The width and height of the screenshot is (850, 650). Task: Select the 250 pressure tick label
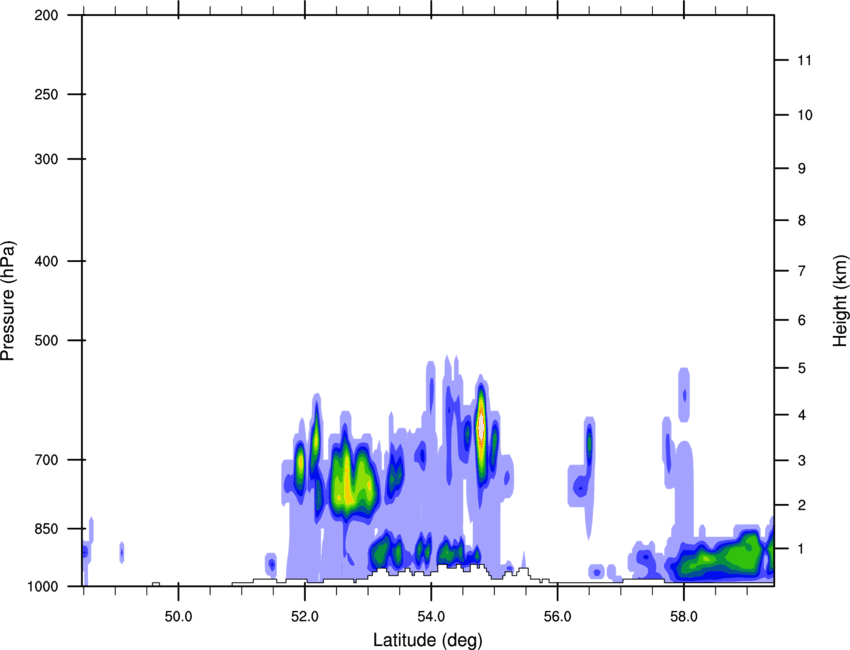[x=46, y=94]
